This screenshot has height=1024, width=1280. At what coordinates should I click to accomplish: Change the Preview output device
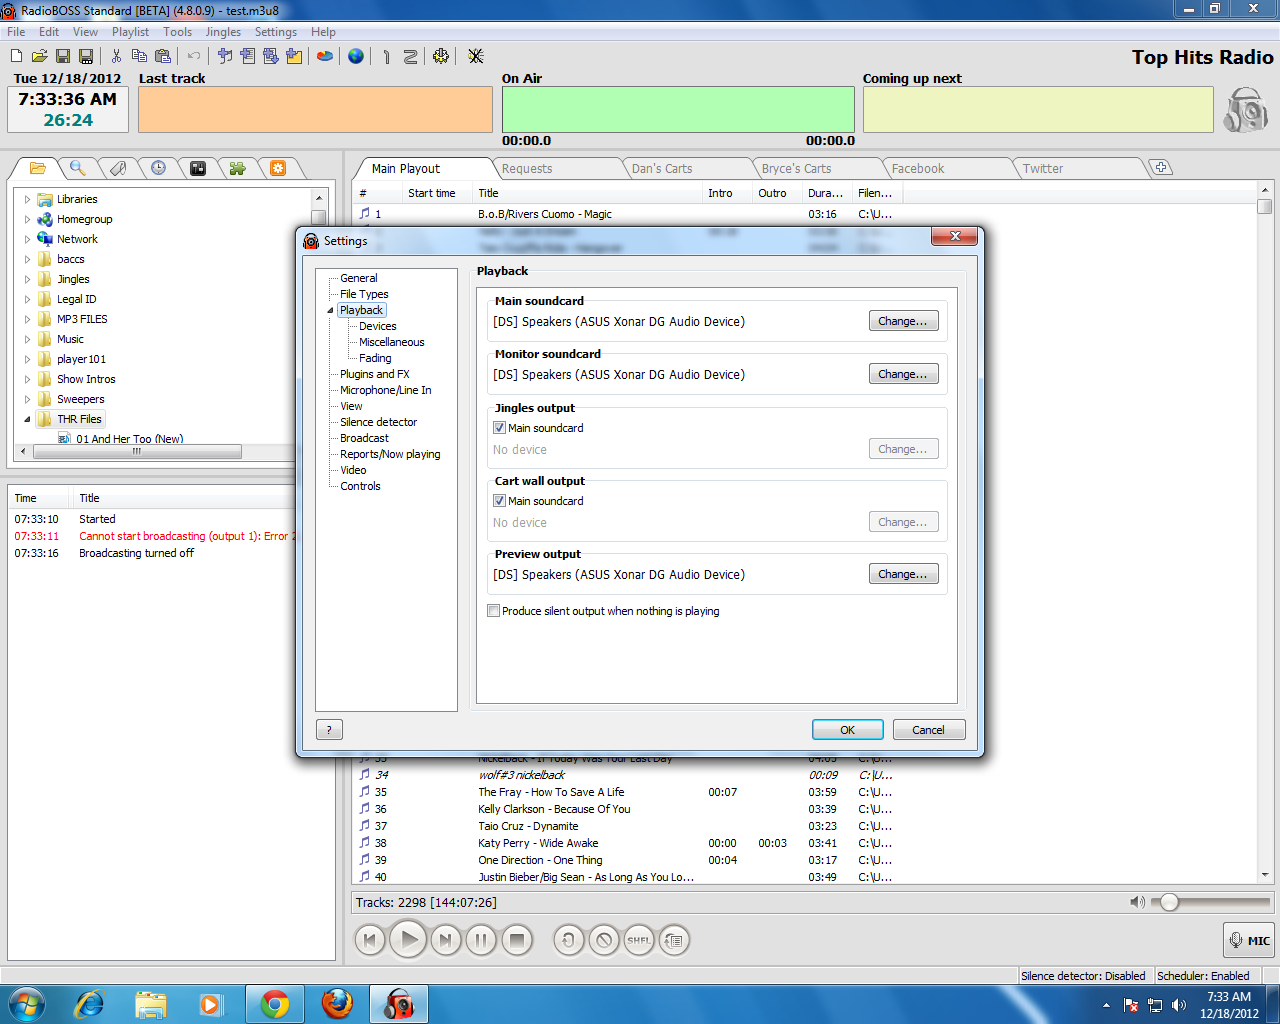tap(903, 574)
